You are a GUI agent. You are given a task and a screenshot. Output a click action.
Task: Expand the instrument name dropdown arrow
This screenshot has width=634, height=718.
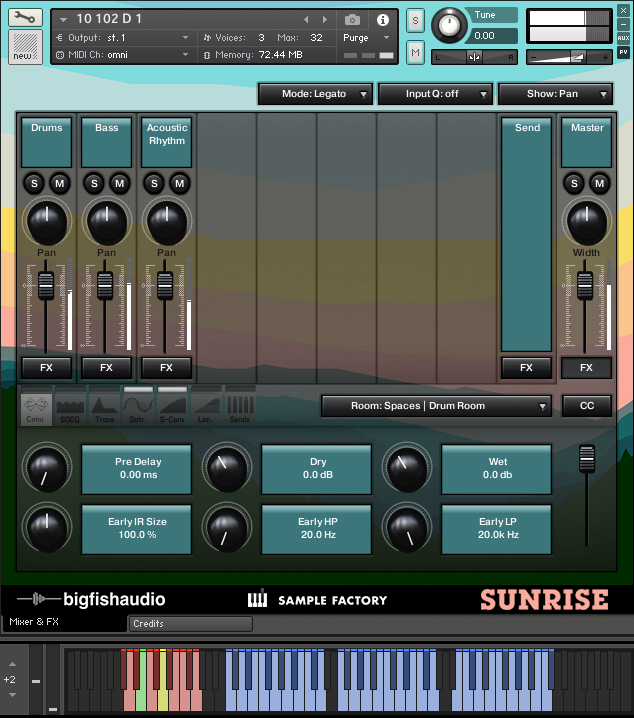tap(64, 19)
